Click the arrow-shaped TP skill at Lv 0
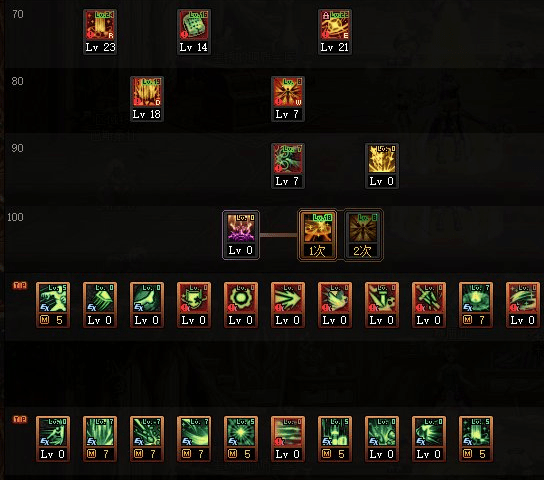Image resolution: width=544 pixels, height=480 pixels. pos(288,305)
